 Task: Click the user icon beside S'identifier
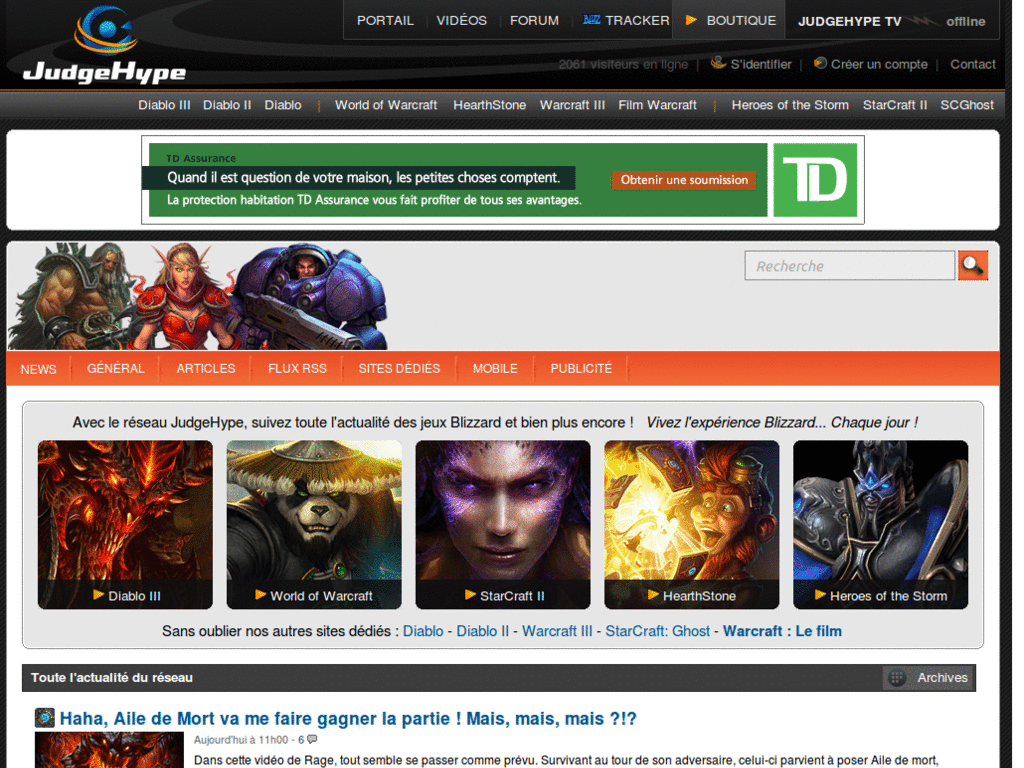click(x=718, y=63)
